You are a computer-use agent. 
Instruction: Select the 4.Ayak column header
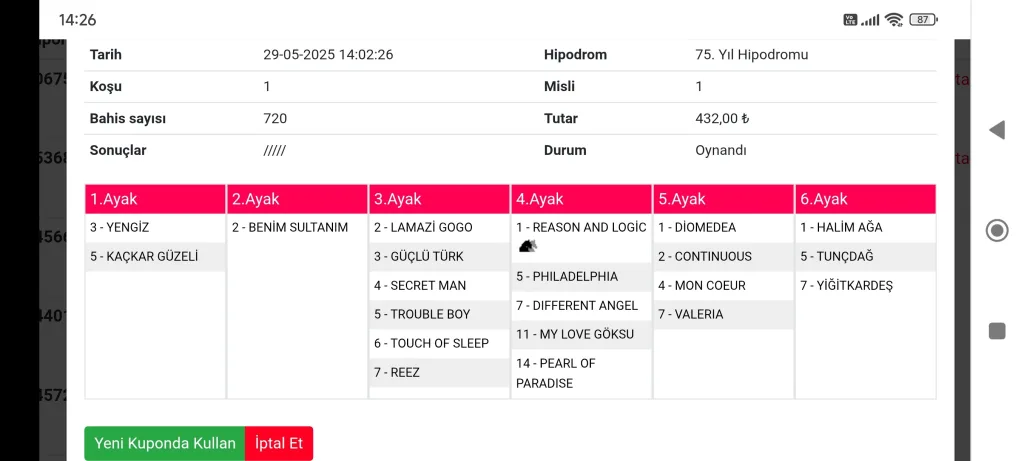pyautogui.click(x=581, y=199)
